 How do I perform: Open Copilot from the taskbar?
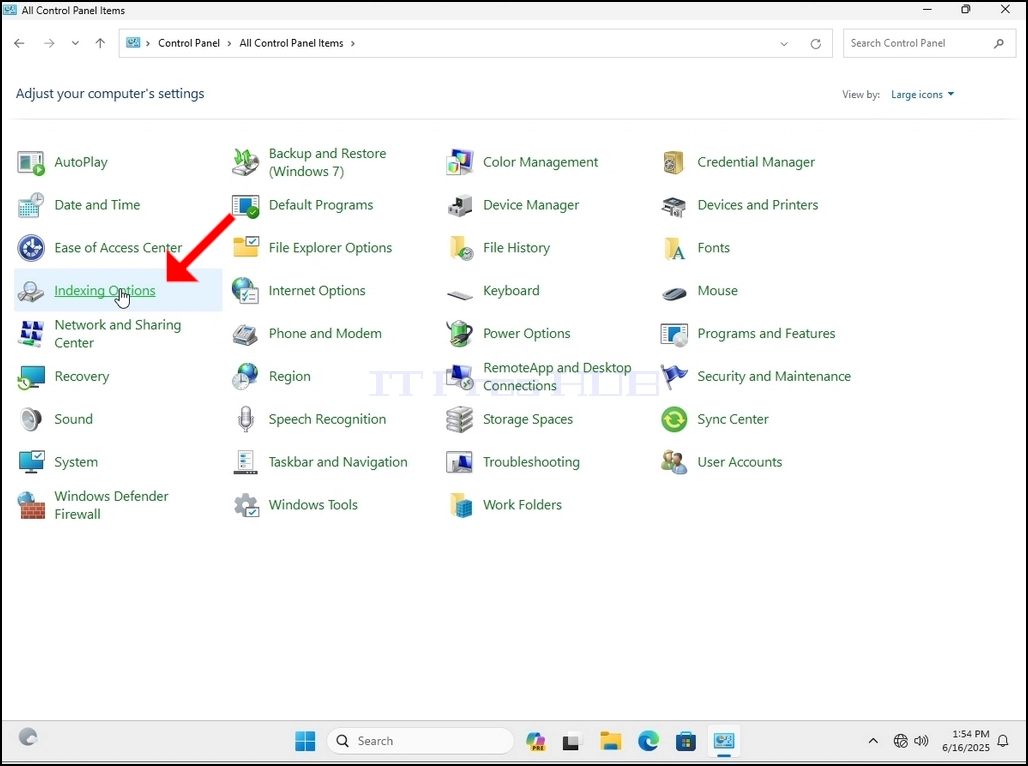point(536,741)
